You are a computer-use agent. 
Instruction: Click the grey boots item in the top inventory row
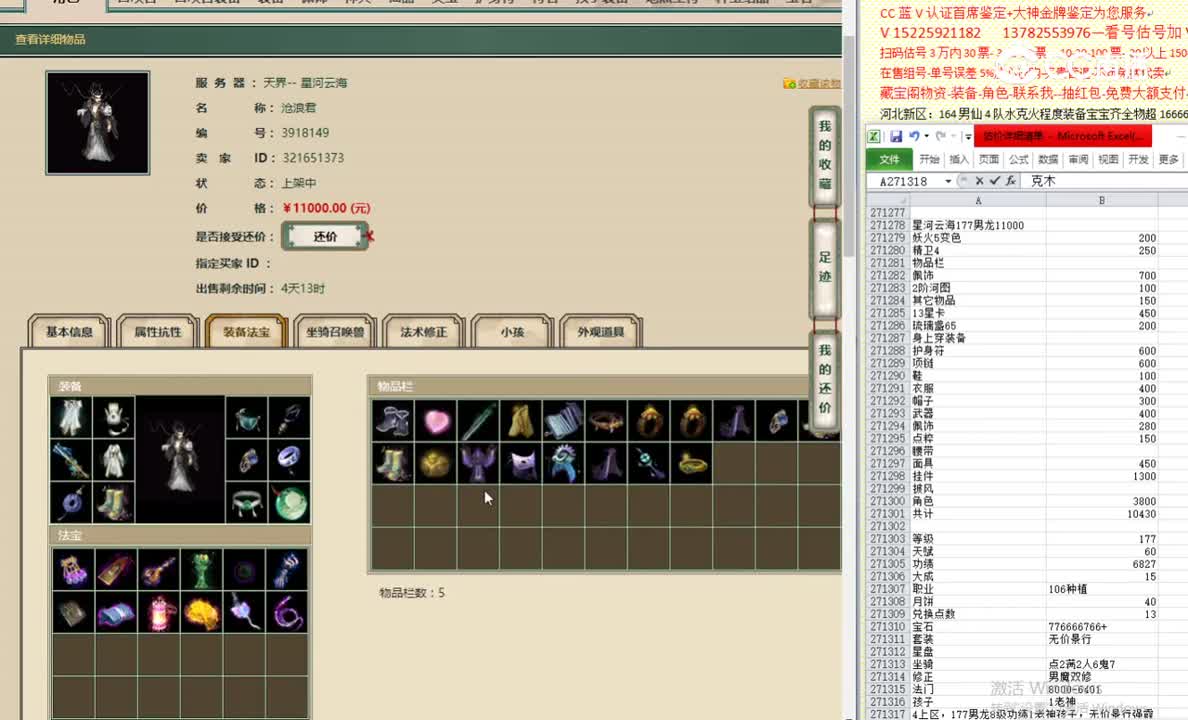pyautogui.click(x=393, y=421)
